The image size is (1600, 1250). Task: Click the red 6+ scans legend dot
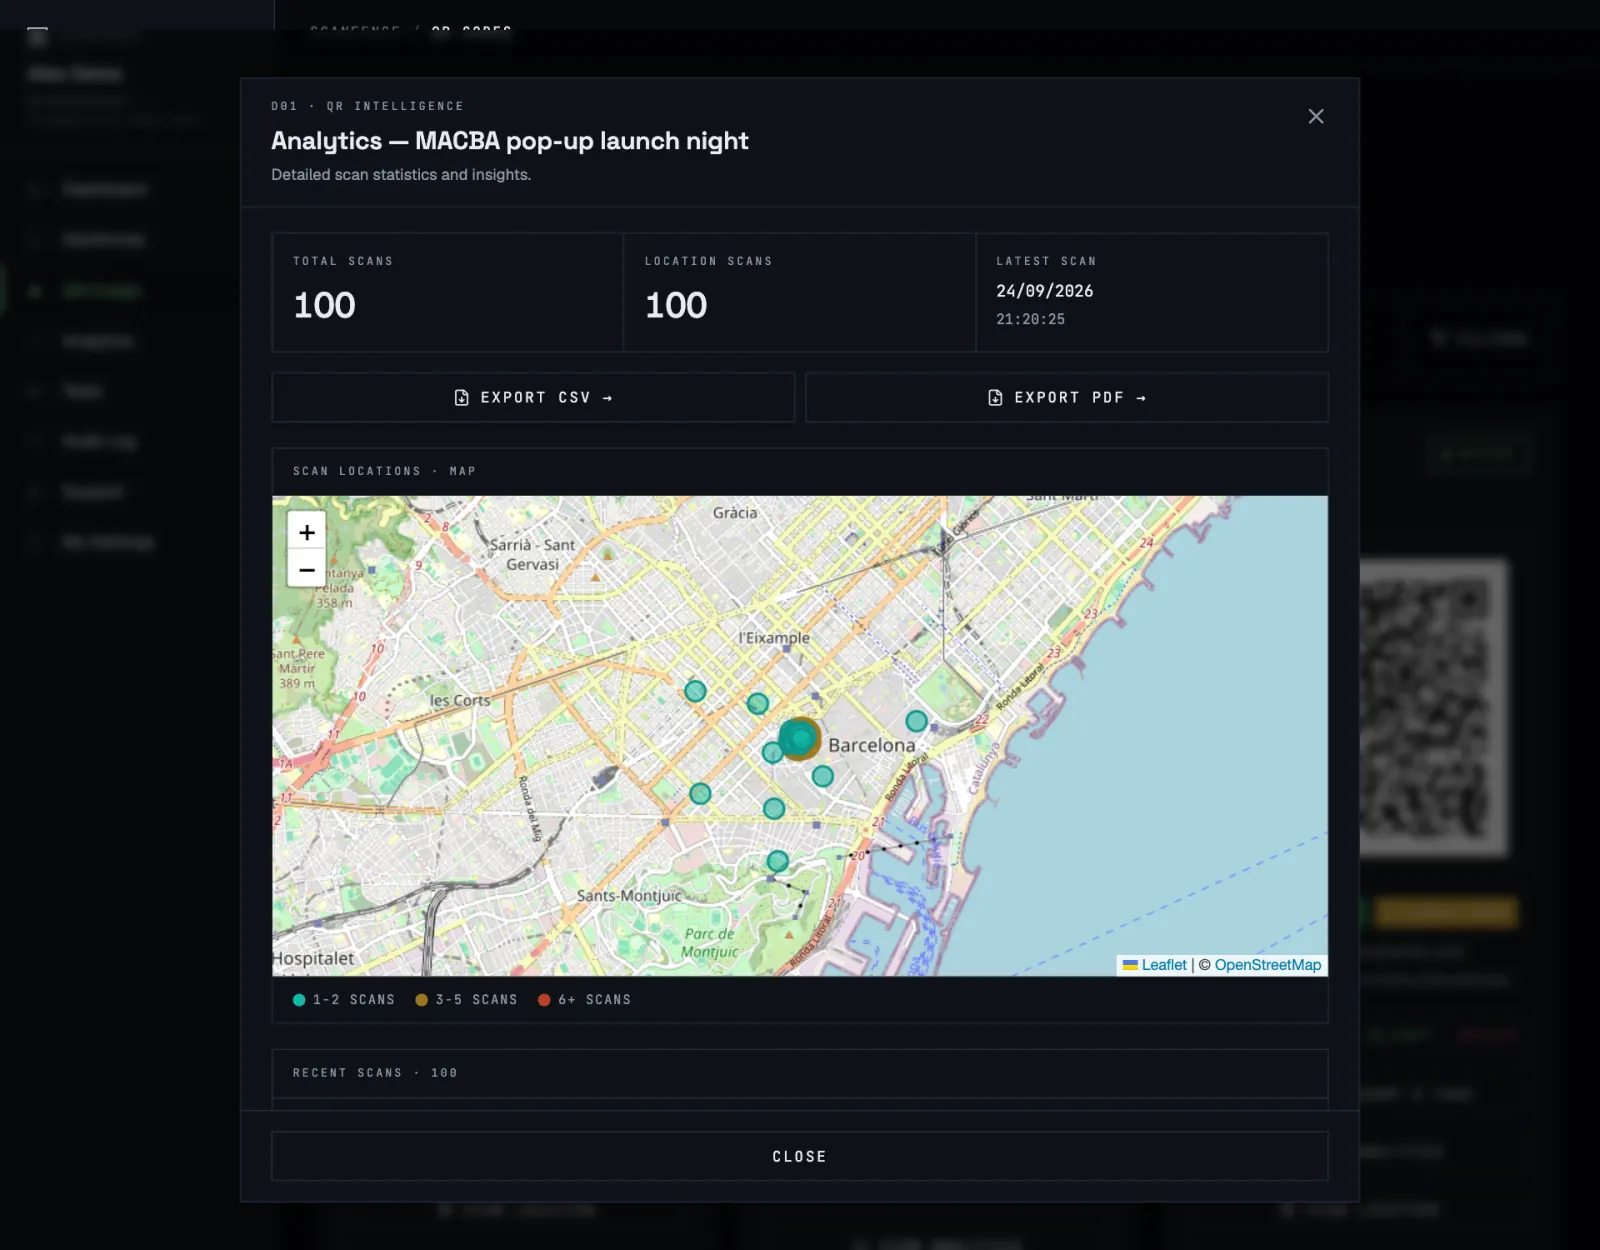coord(544,1000)
